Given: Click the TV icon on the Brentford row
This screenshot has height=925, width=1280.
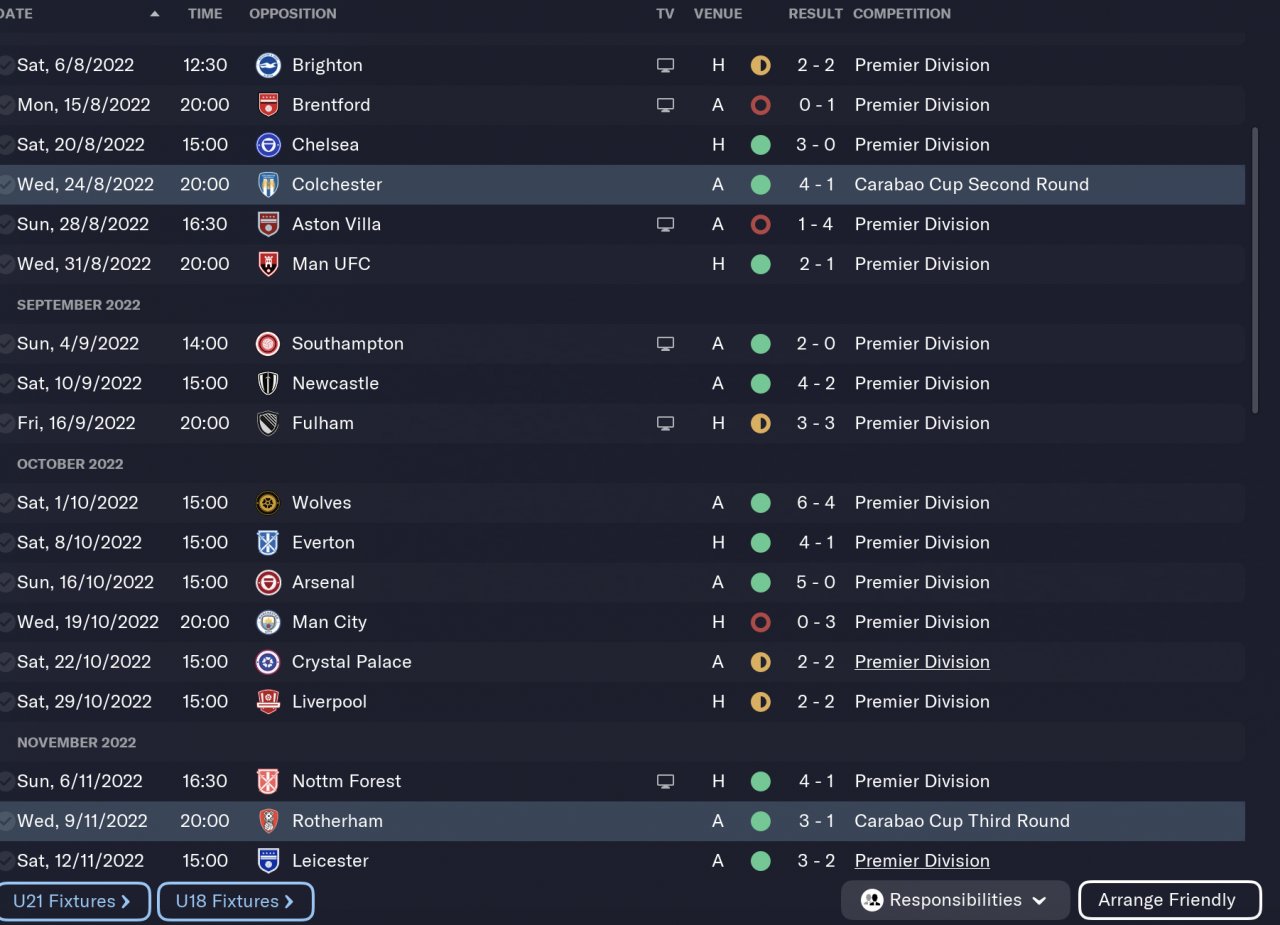Looking at the screenshot, I should (x=665, y=105).
